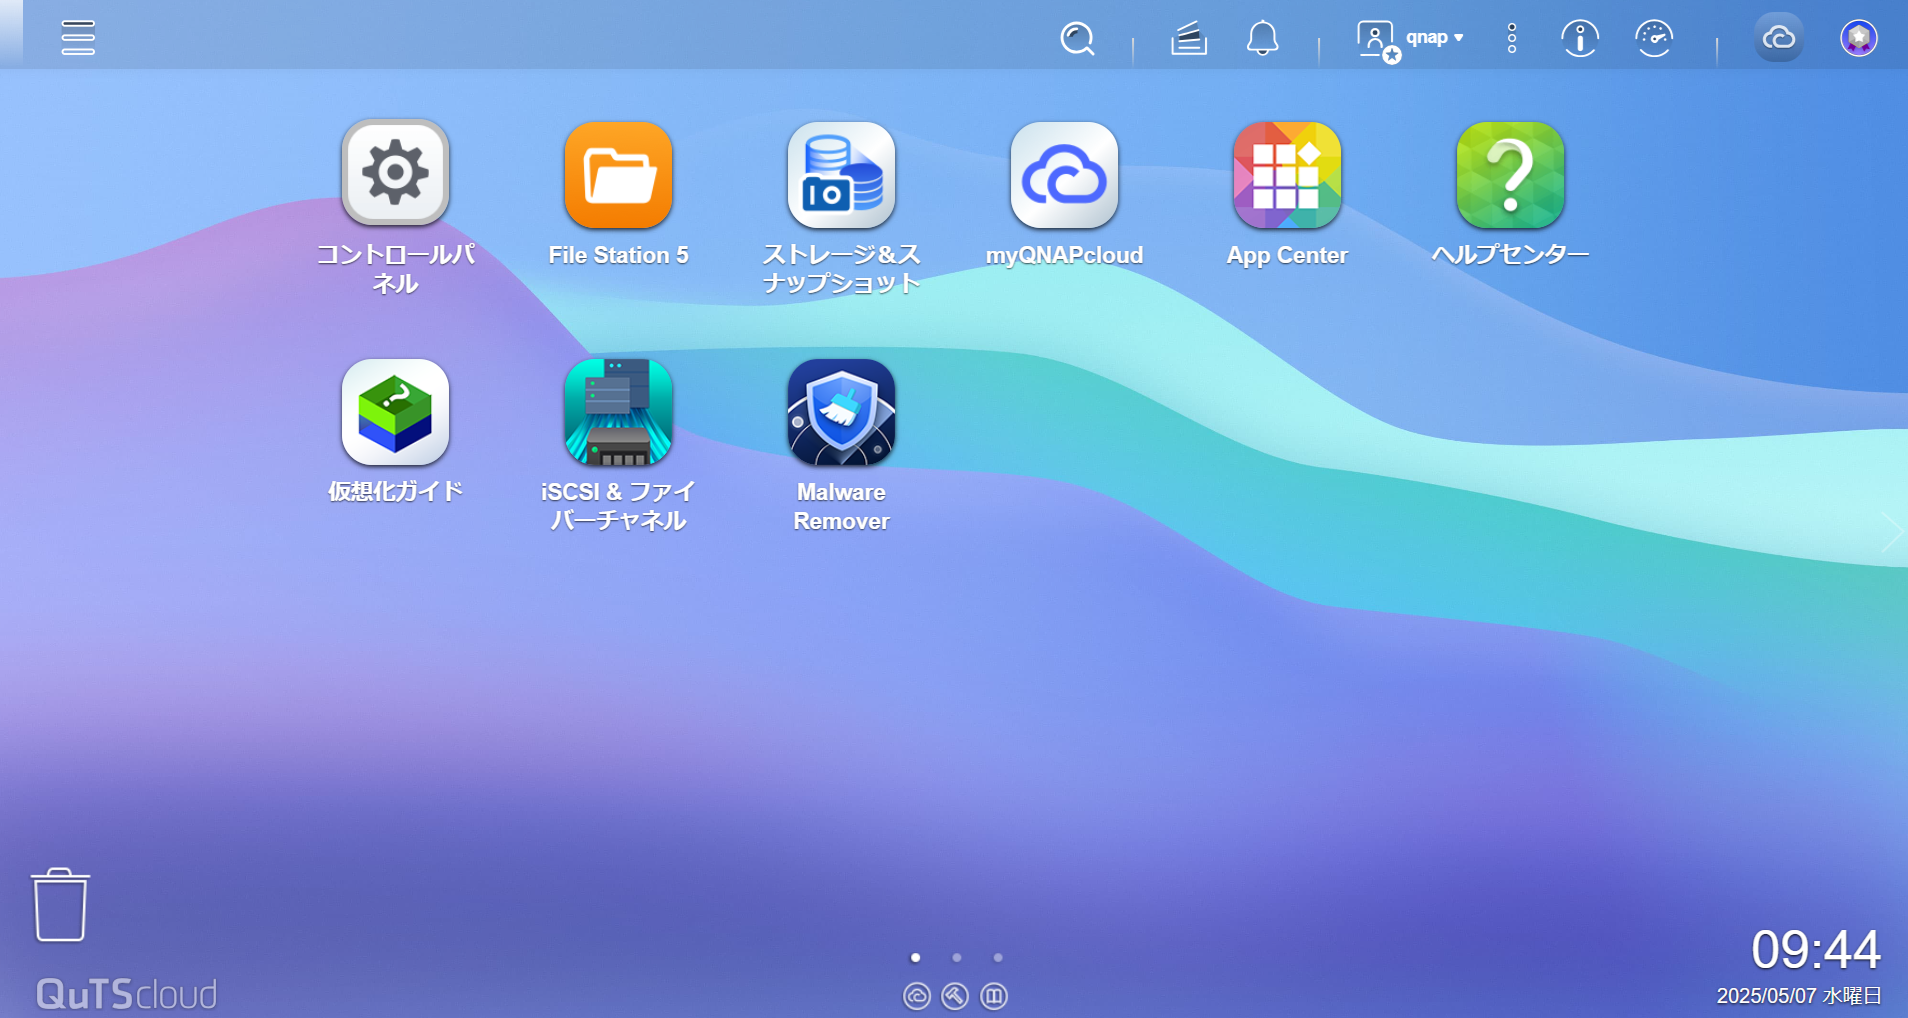
Task: Click the cloud status icon in top bar
Action: pyautogui.click(x=1779, y=38)
